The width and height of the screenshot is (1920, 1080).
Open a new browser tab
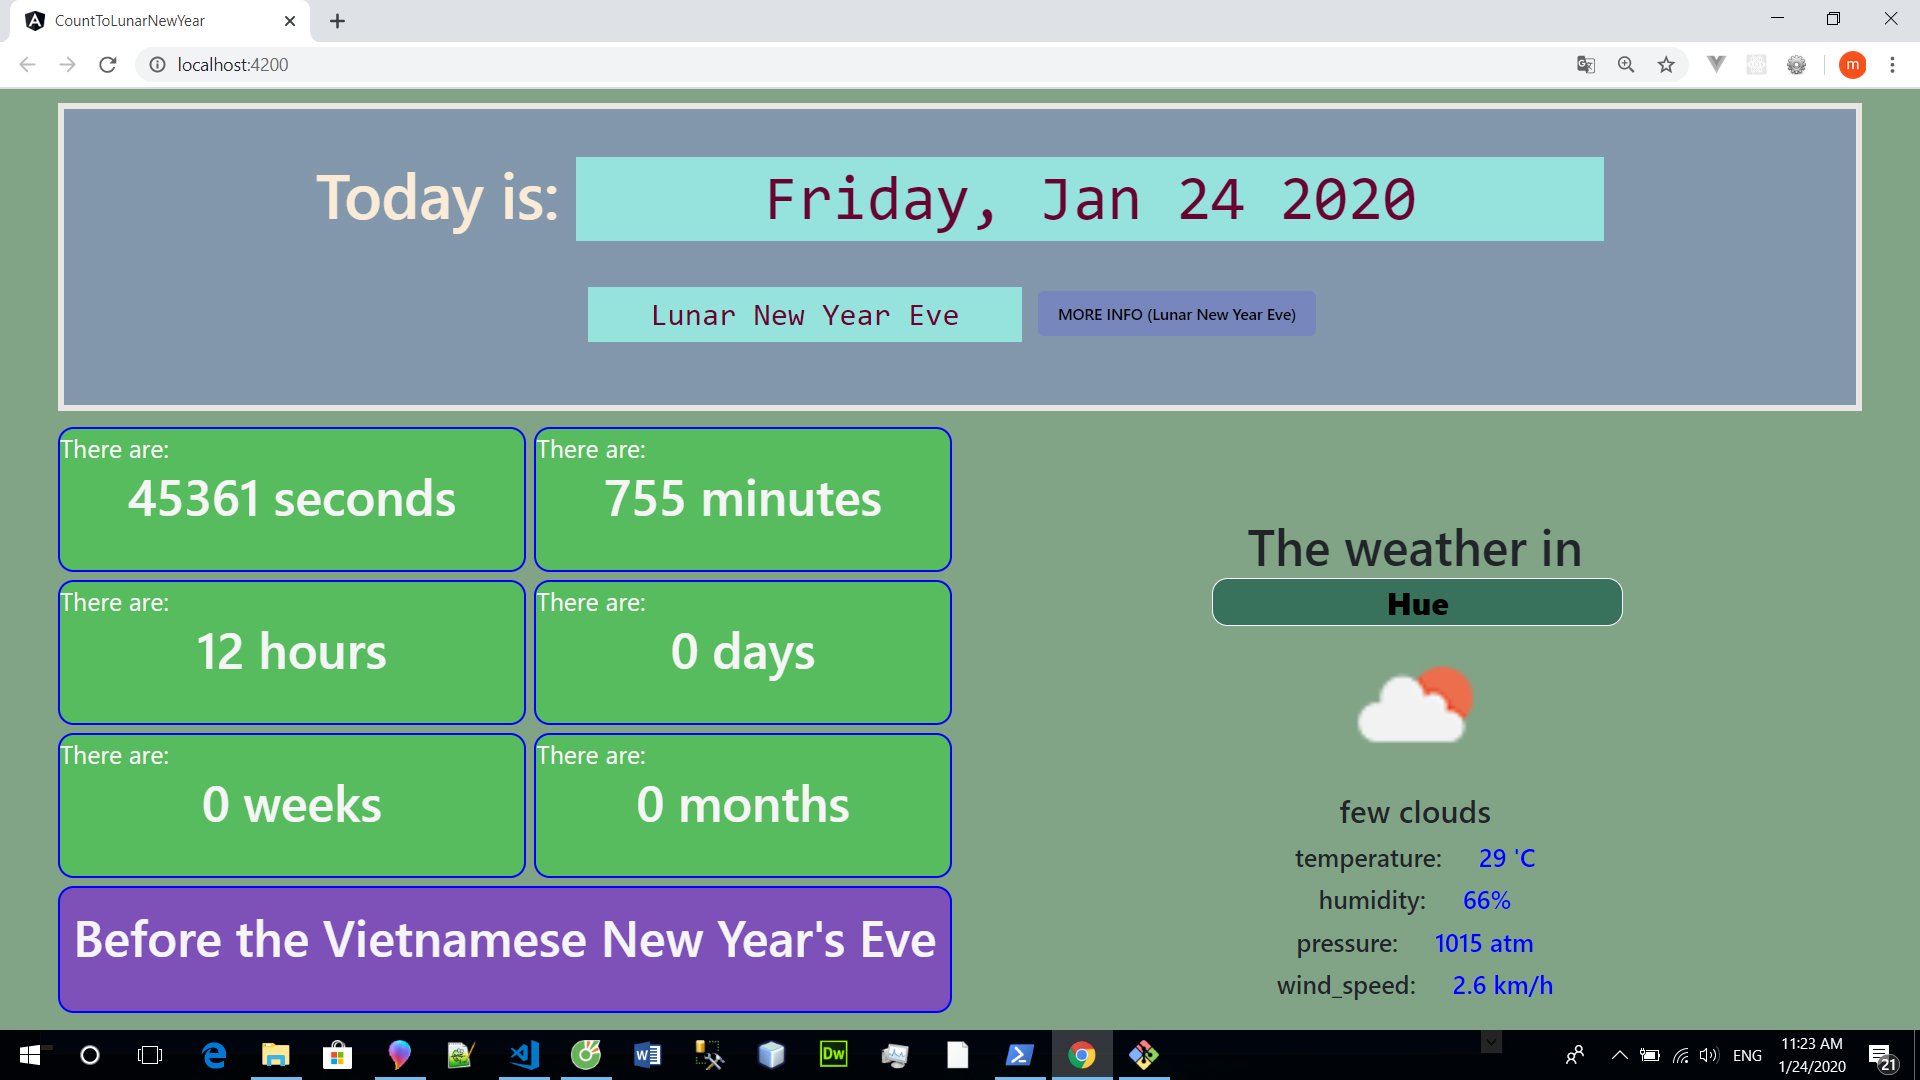pyautogui.click(x=338, y=21)
